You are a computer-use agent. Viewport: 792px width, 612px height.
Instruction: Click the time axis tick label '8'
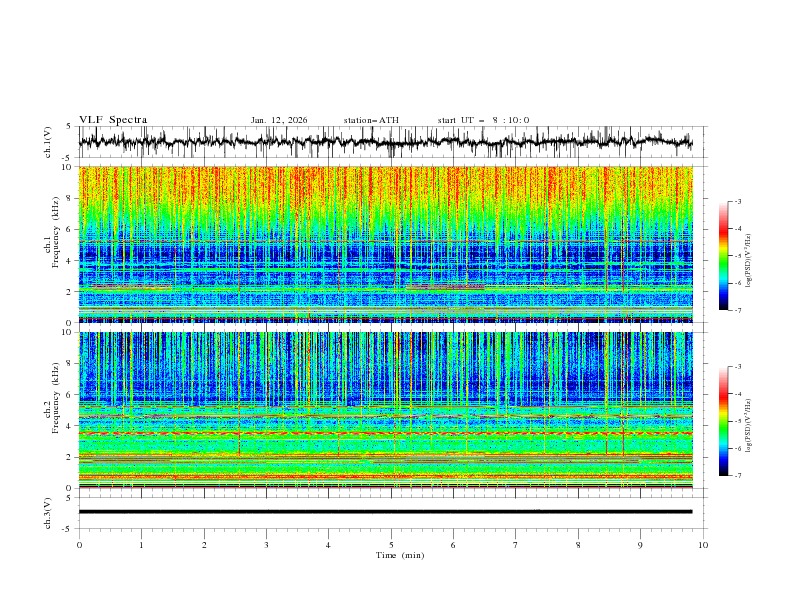(x=578, y=545)
